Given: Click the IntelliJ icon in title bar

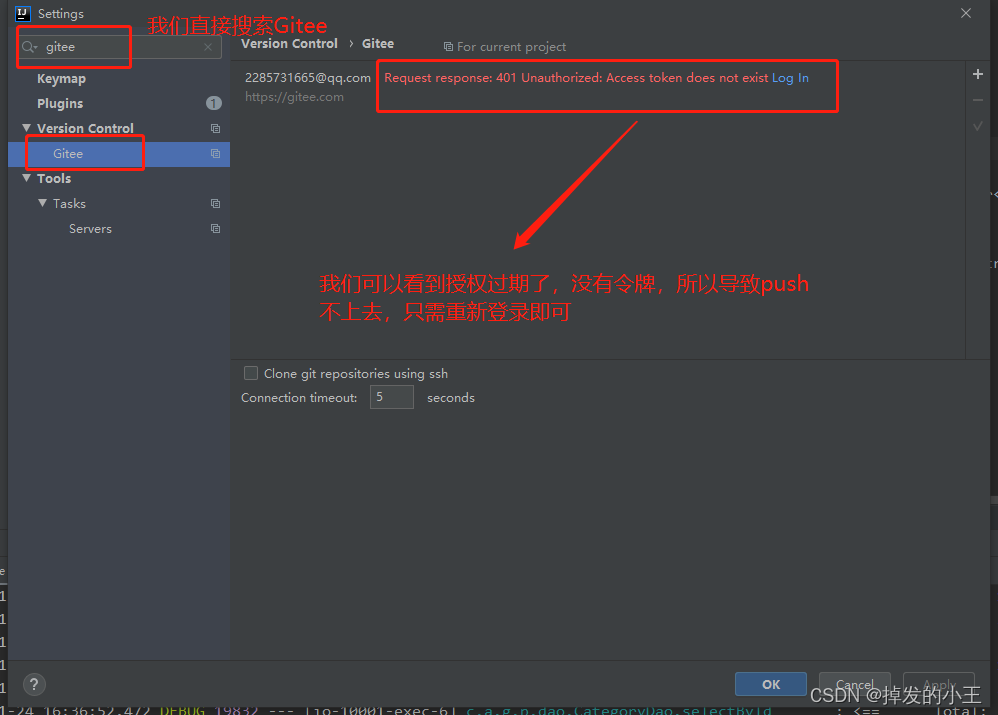Looking at the screenshot, I should coord(23,13).
